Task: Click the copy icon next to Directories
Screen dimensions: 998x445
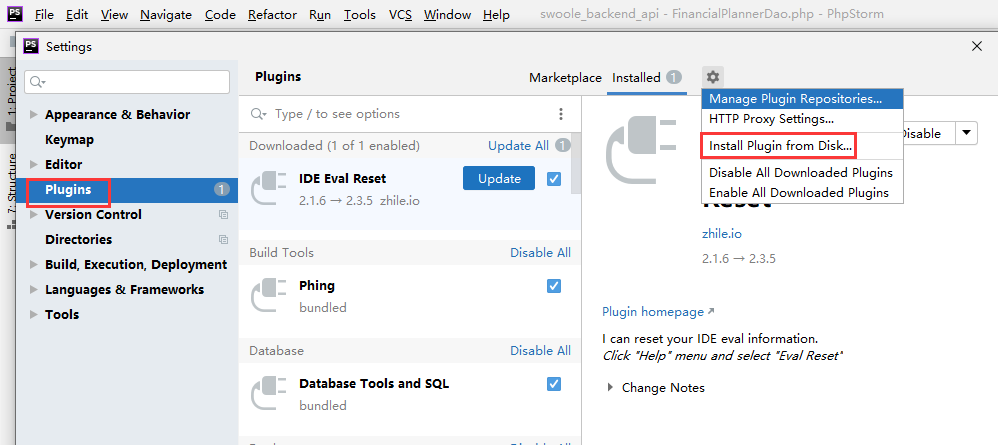Action: tap(223, 240)
